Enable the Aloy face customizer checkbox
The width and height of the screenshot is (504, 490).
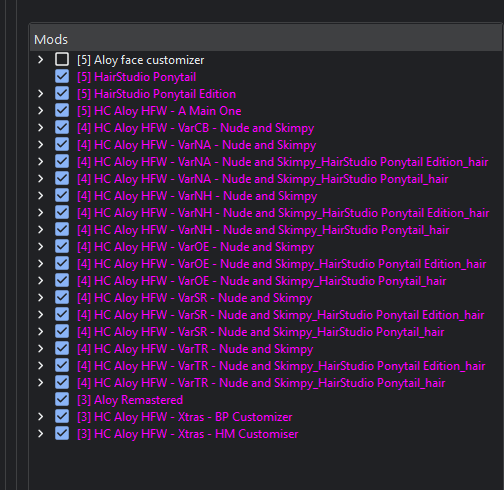tap(62, 60)
